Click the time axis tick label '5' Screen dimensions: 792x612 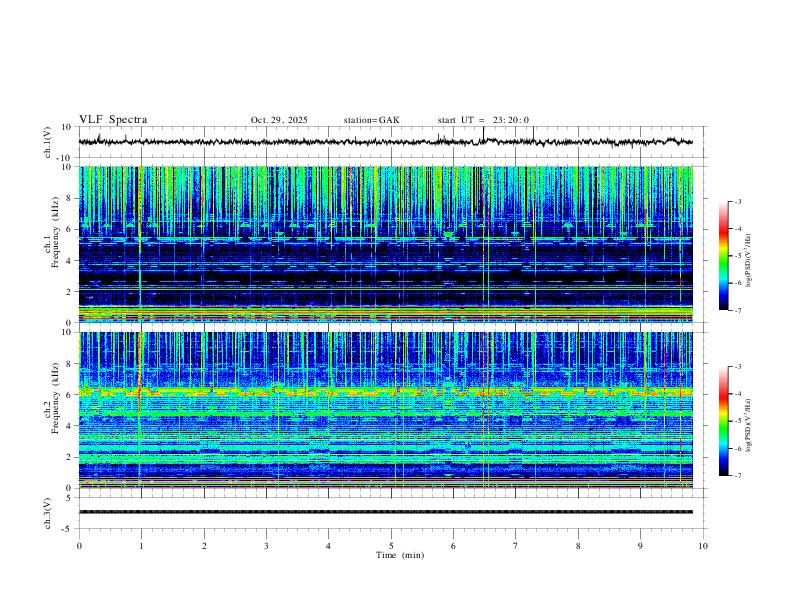pos(391,546)
